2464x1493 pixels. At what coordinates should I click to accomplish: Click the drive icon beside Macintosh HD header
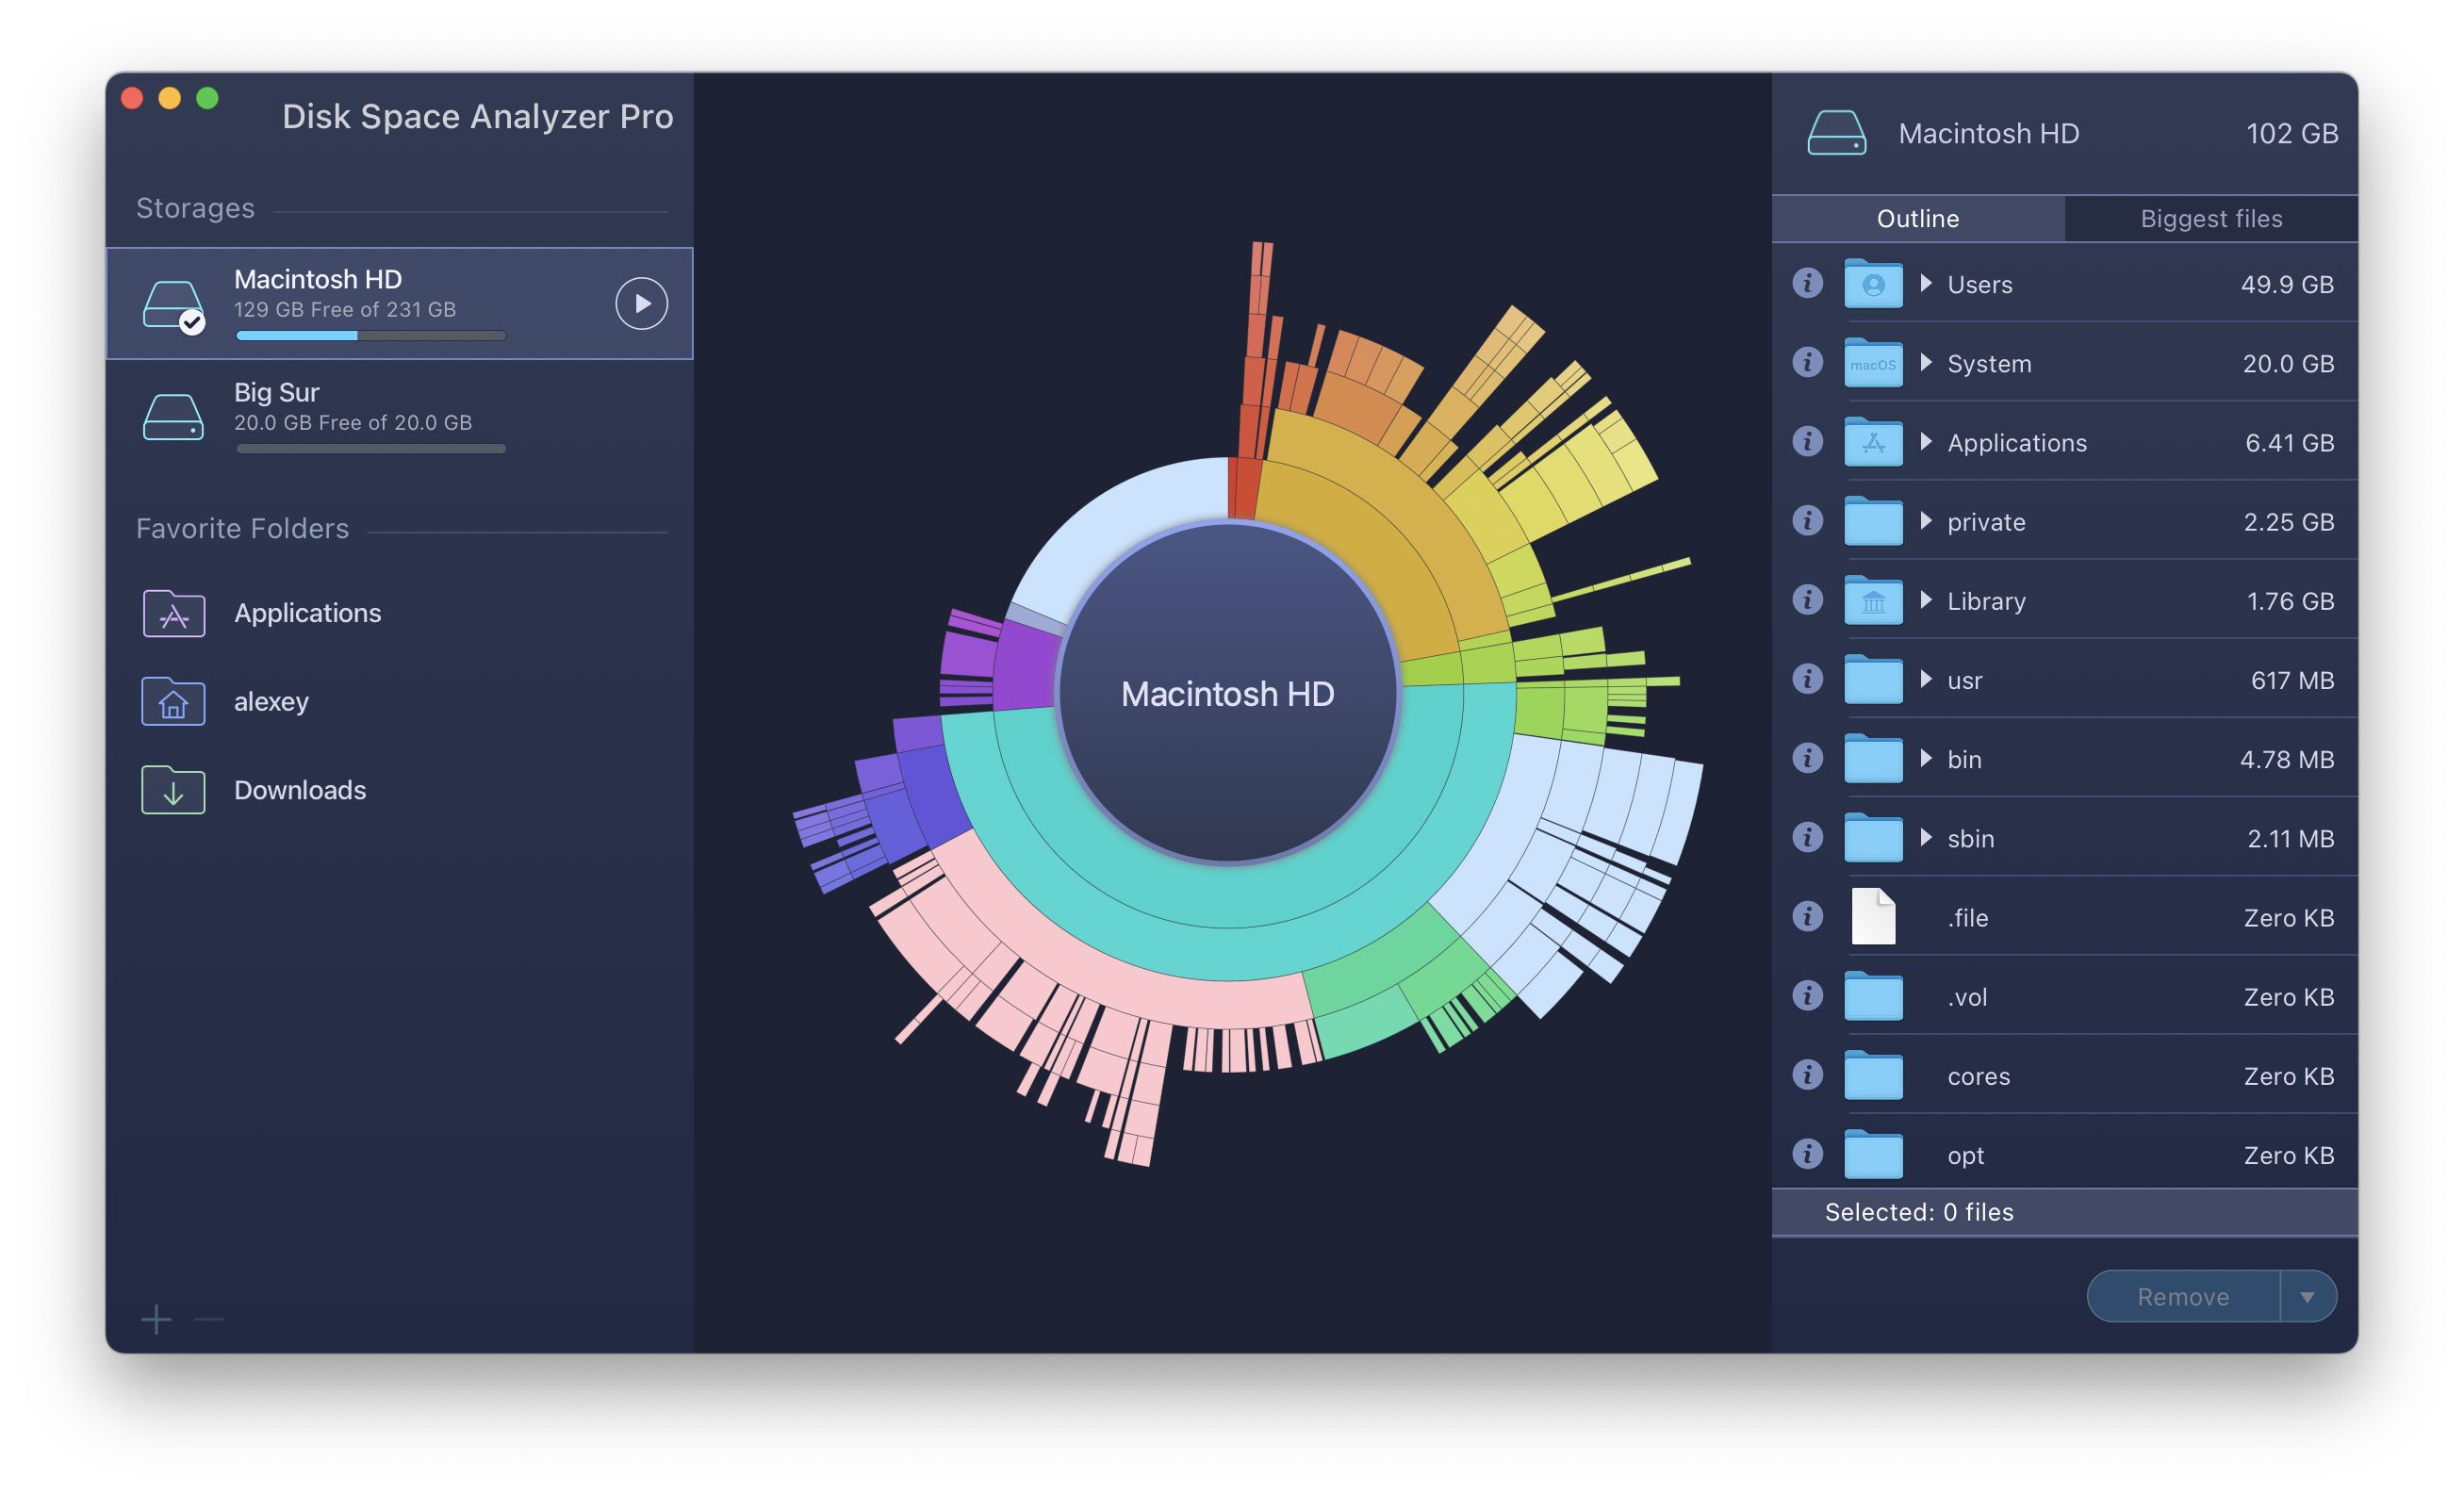point(1836,133)
